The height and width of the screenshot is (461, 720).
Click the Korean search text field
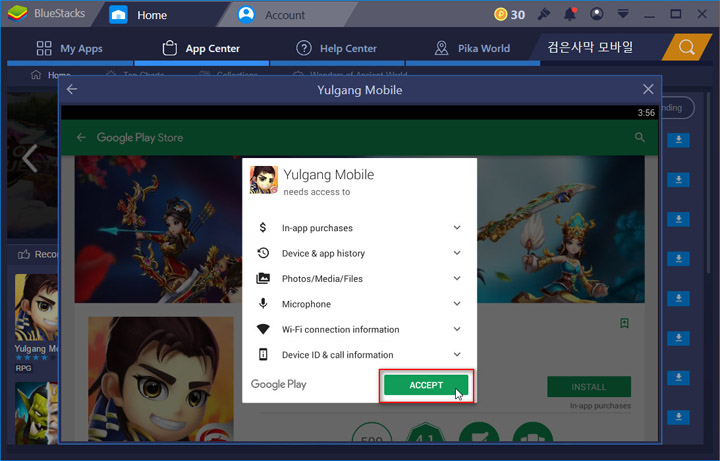point(597,47)
